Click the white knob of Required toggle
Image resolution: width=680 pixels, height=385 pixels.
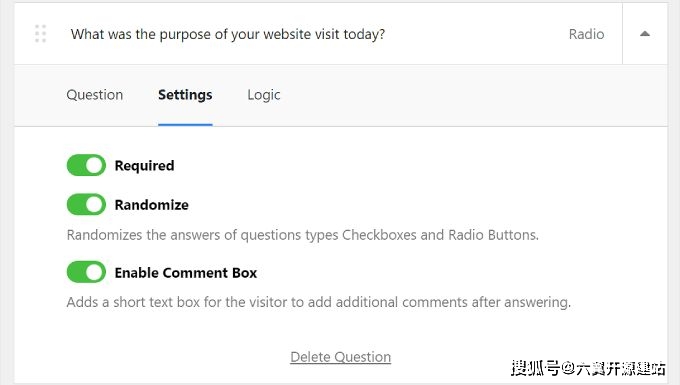click(95, 165)
